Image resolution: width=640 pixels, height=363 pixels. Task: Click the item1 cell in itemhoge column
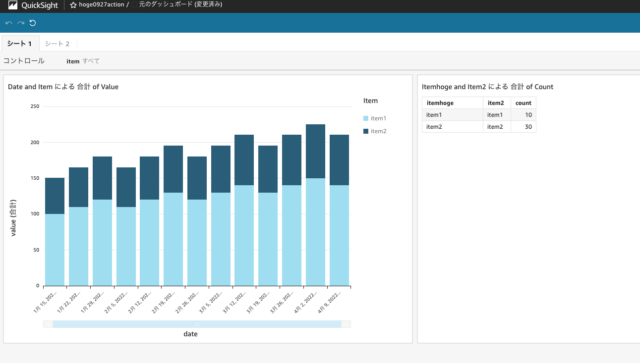[x=453, y=115]
